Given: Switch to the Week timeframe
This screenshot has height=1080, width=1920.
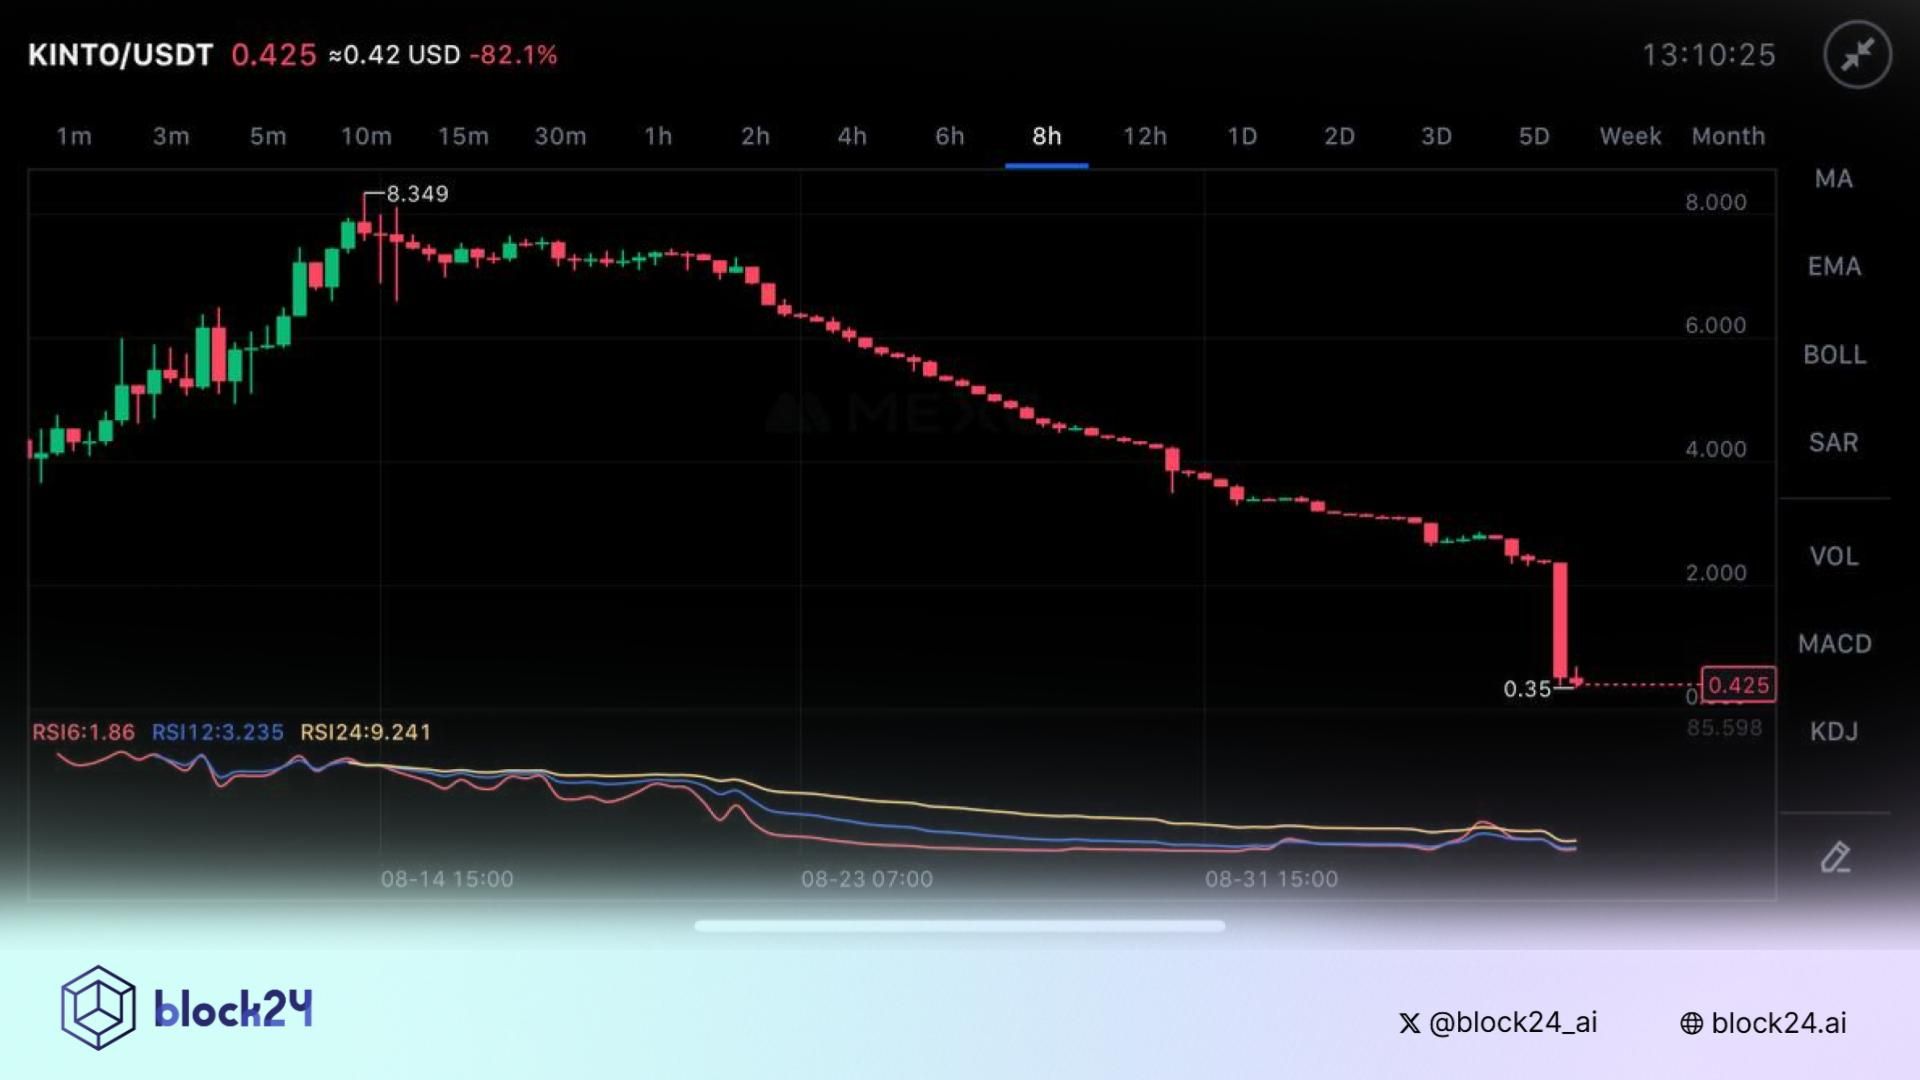Looking at the screenshot, I should [x=1629, y=137].
